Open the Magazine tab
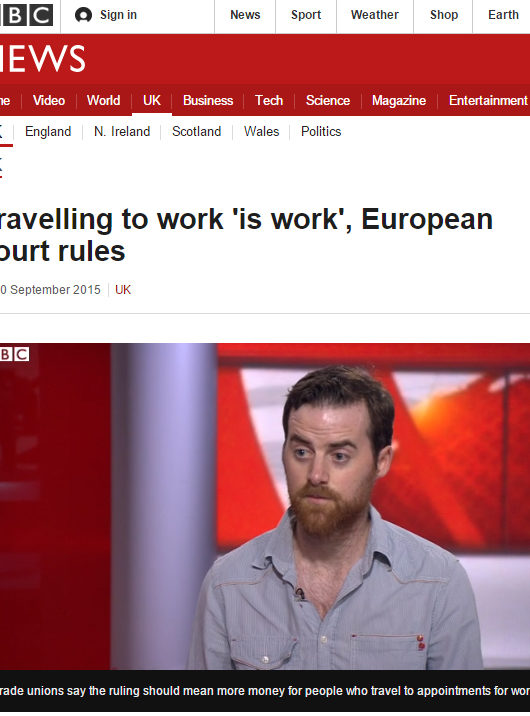530x716 pixels. (399, 100)
